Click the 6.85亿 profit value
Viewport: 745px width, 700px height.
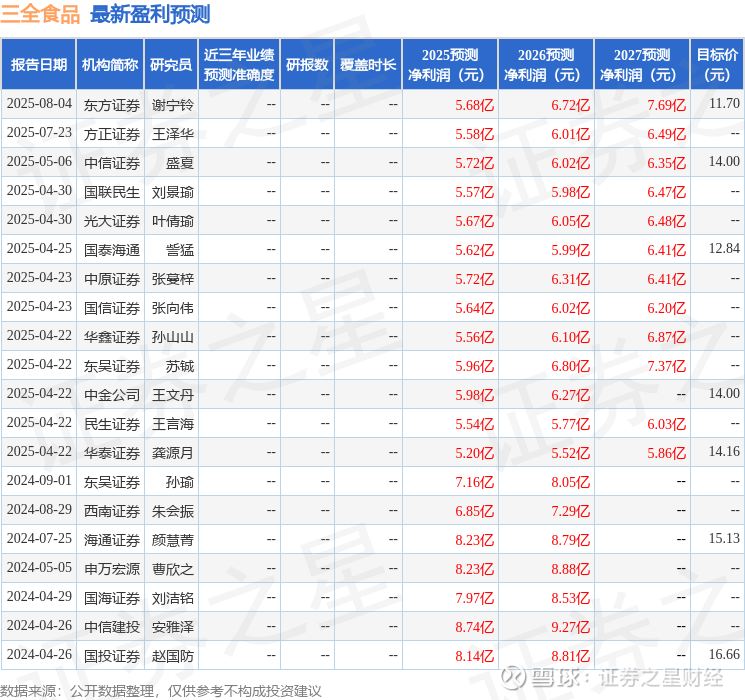pos(474,511)
